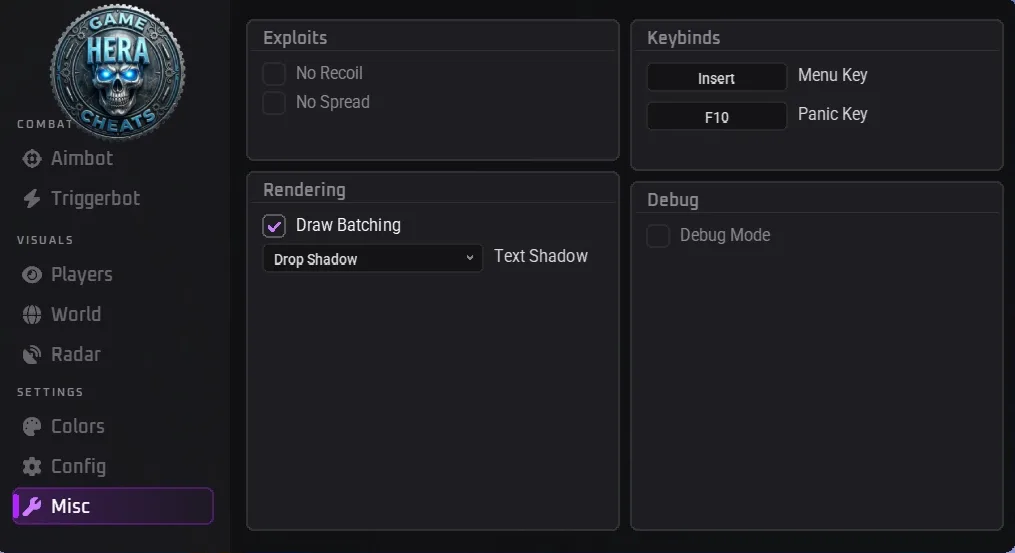Enable the No Recoil checkbox
The width and height of the screenshot is (1015, 553).
point(274,73)
